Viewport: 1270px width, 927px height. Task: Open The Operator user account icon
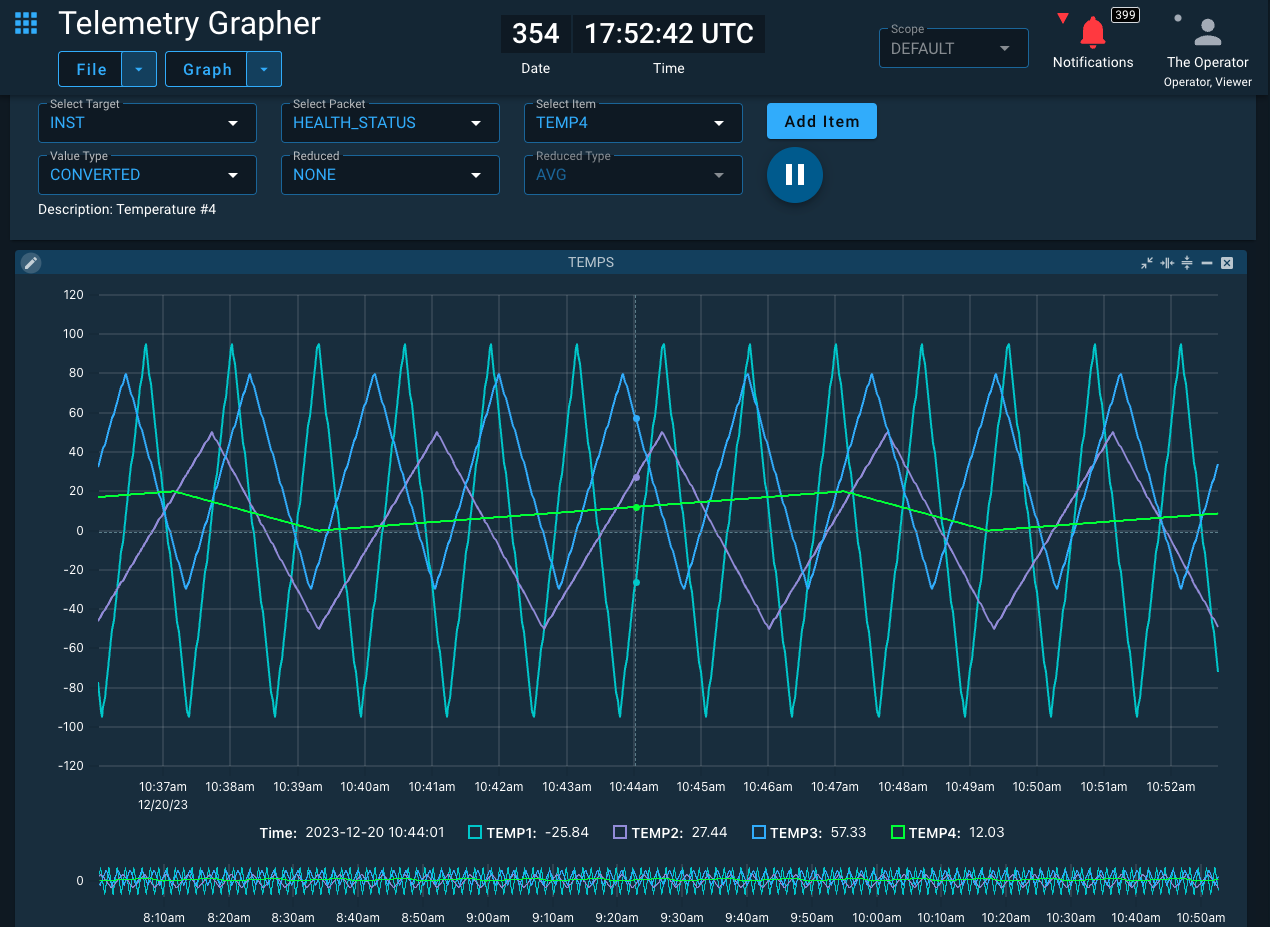[1208, 32]
